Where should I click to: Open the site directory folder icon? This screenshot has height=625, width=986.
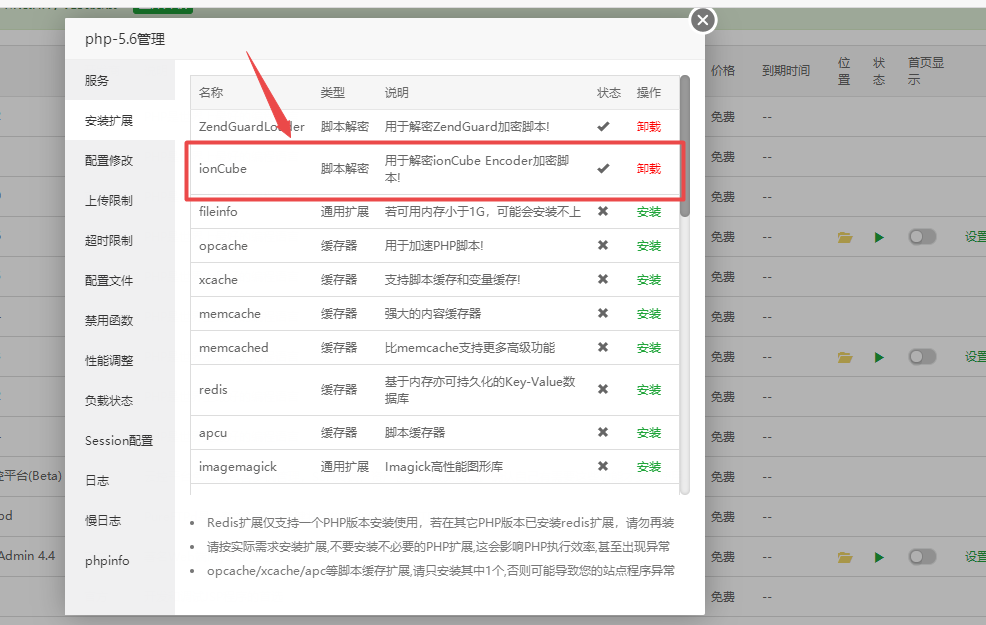coord(845,237)
